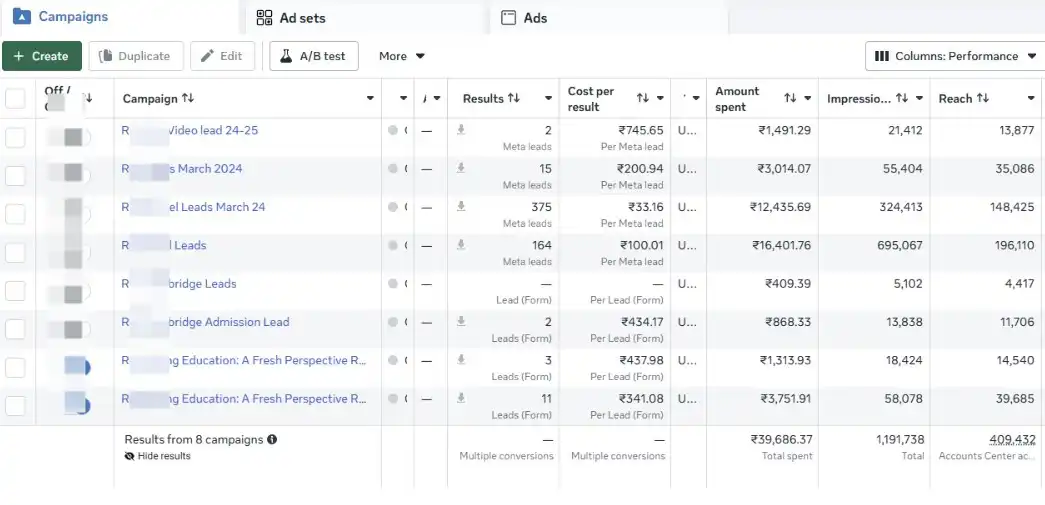This screenshot has height=505, width=1045.
Task: Open the Campaign column header dropdown arrow
Action: (x=370, y=98)
